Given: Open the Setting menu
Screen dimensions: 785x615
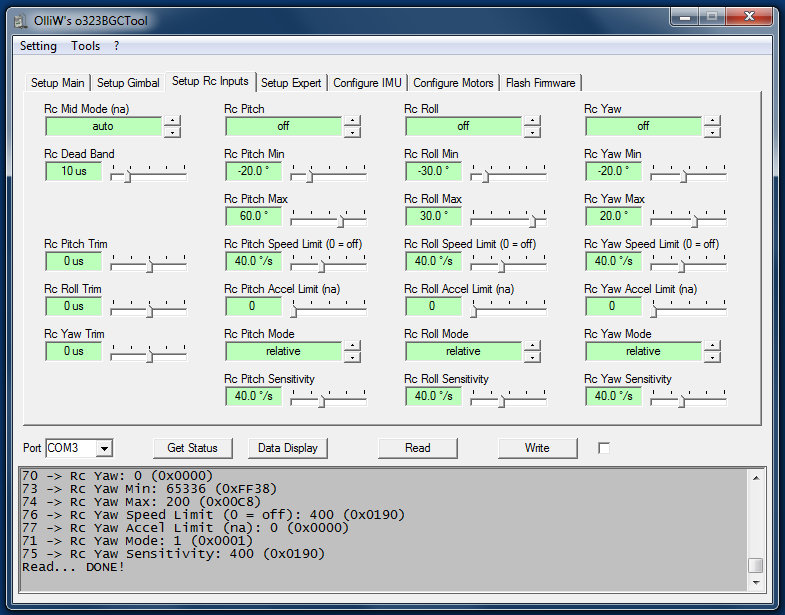Looking at the screenshot, I should click(38, 46).
